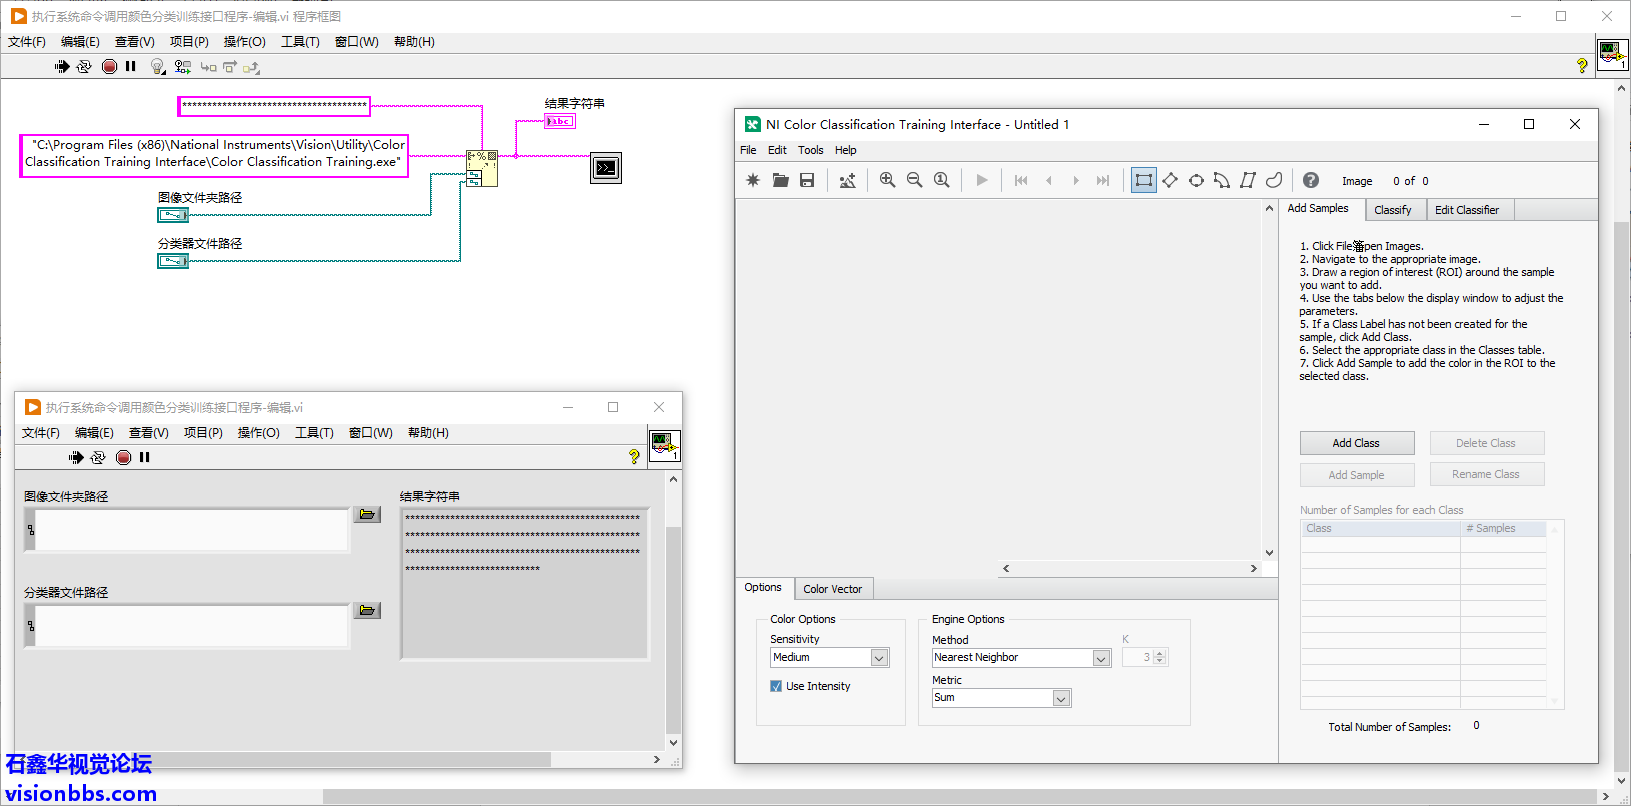Click the 分类器文件路径 path input field
Image resolution: width=1631 pixels, height=806 pixels.
pyautogui.click(x=190, y=626)
